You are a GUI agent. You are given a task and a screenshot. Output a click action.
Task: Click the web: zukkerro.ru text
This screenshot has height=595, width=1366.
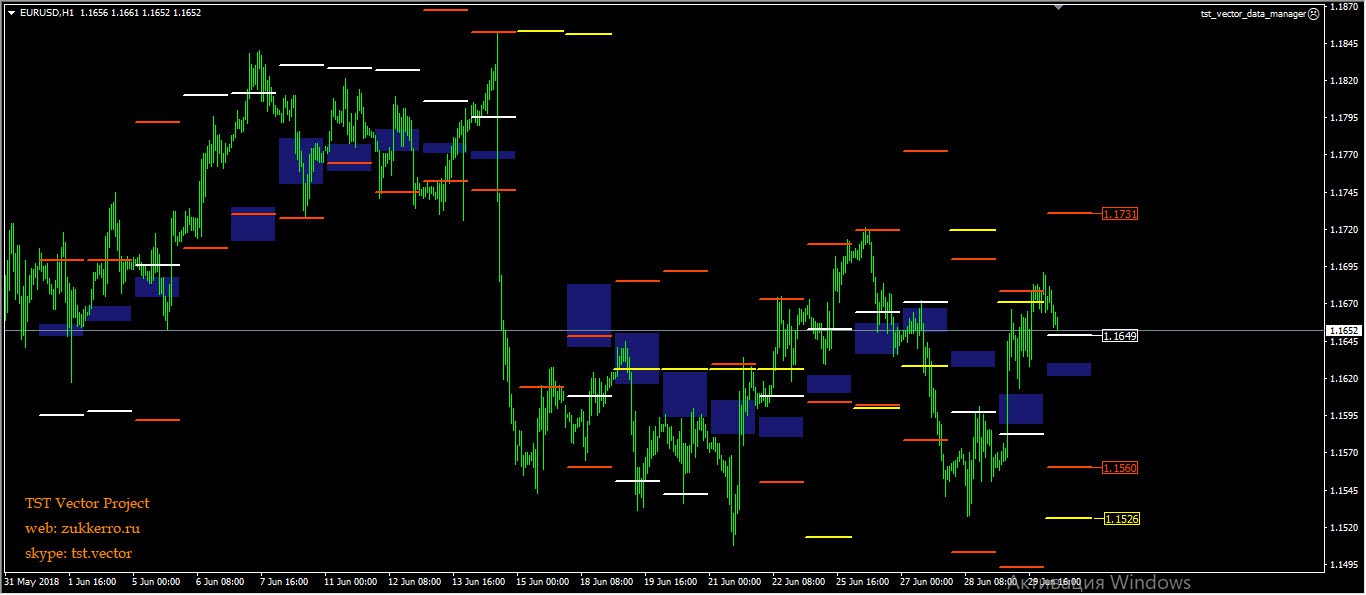pos(82,528)
